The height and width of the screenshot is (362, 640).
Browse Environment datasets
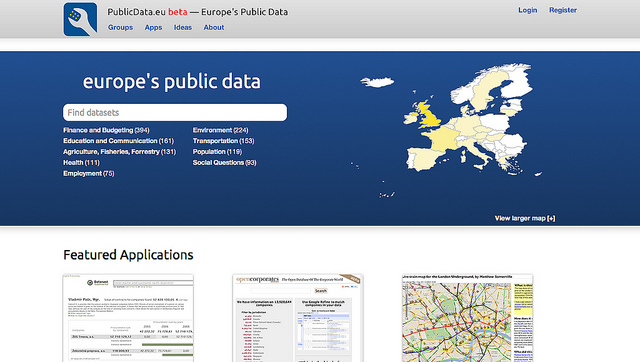(220, 130)
